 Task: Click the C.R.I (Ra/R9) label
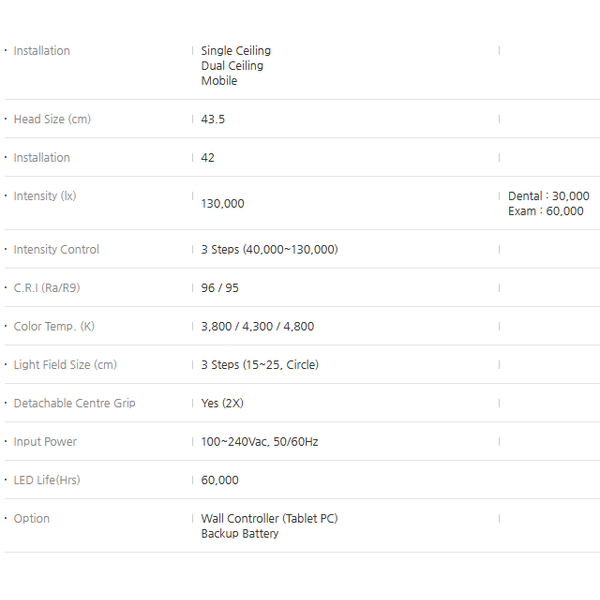click(x=47, y=288)
